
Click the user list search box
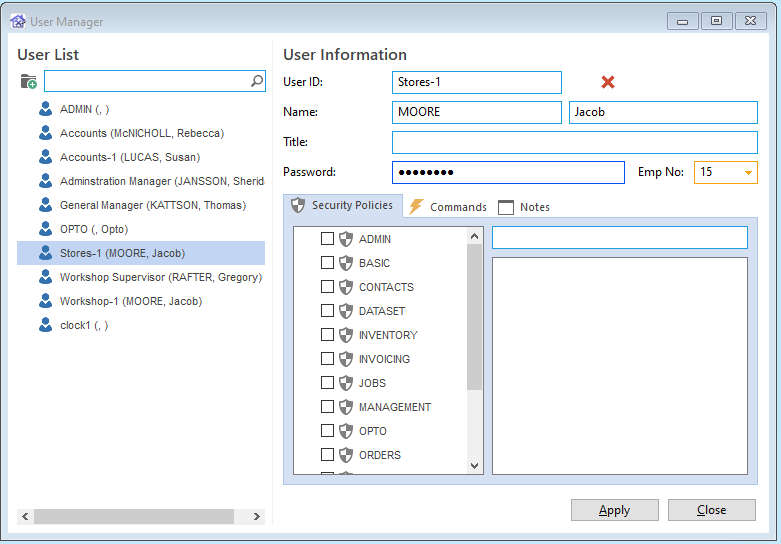point(154,81)
